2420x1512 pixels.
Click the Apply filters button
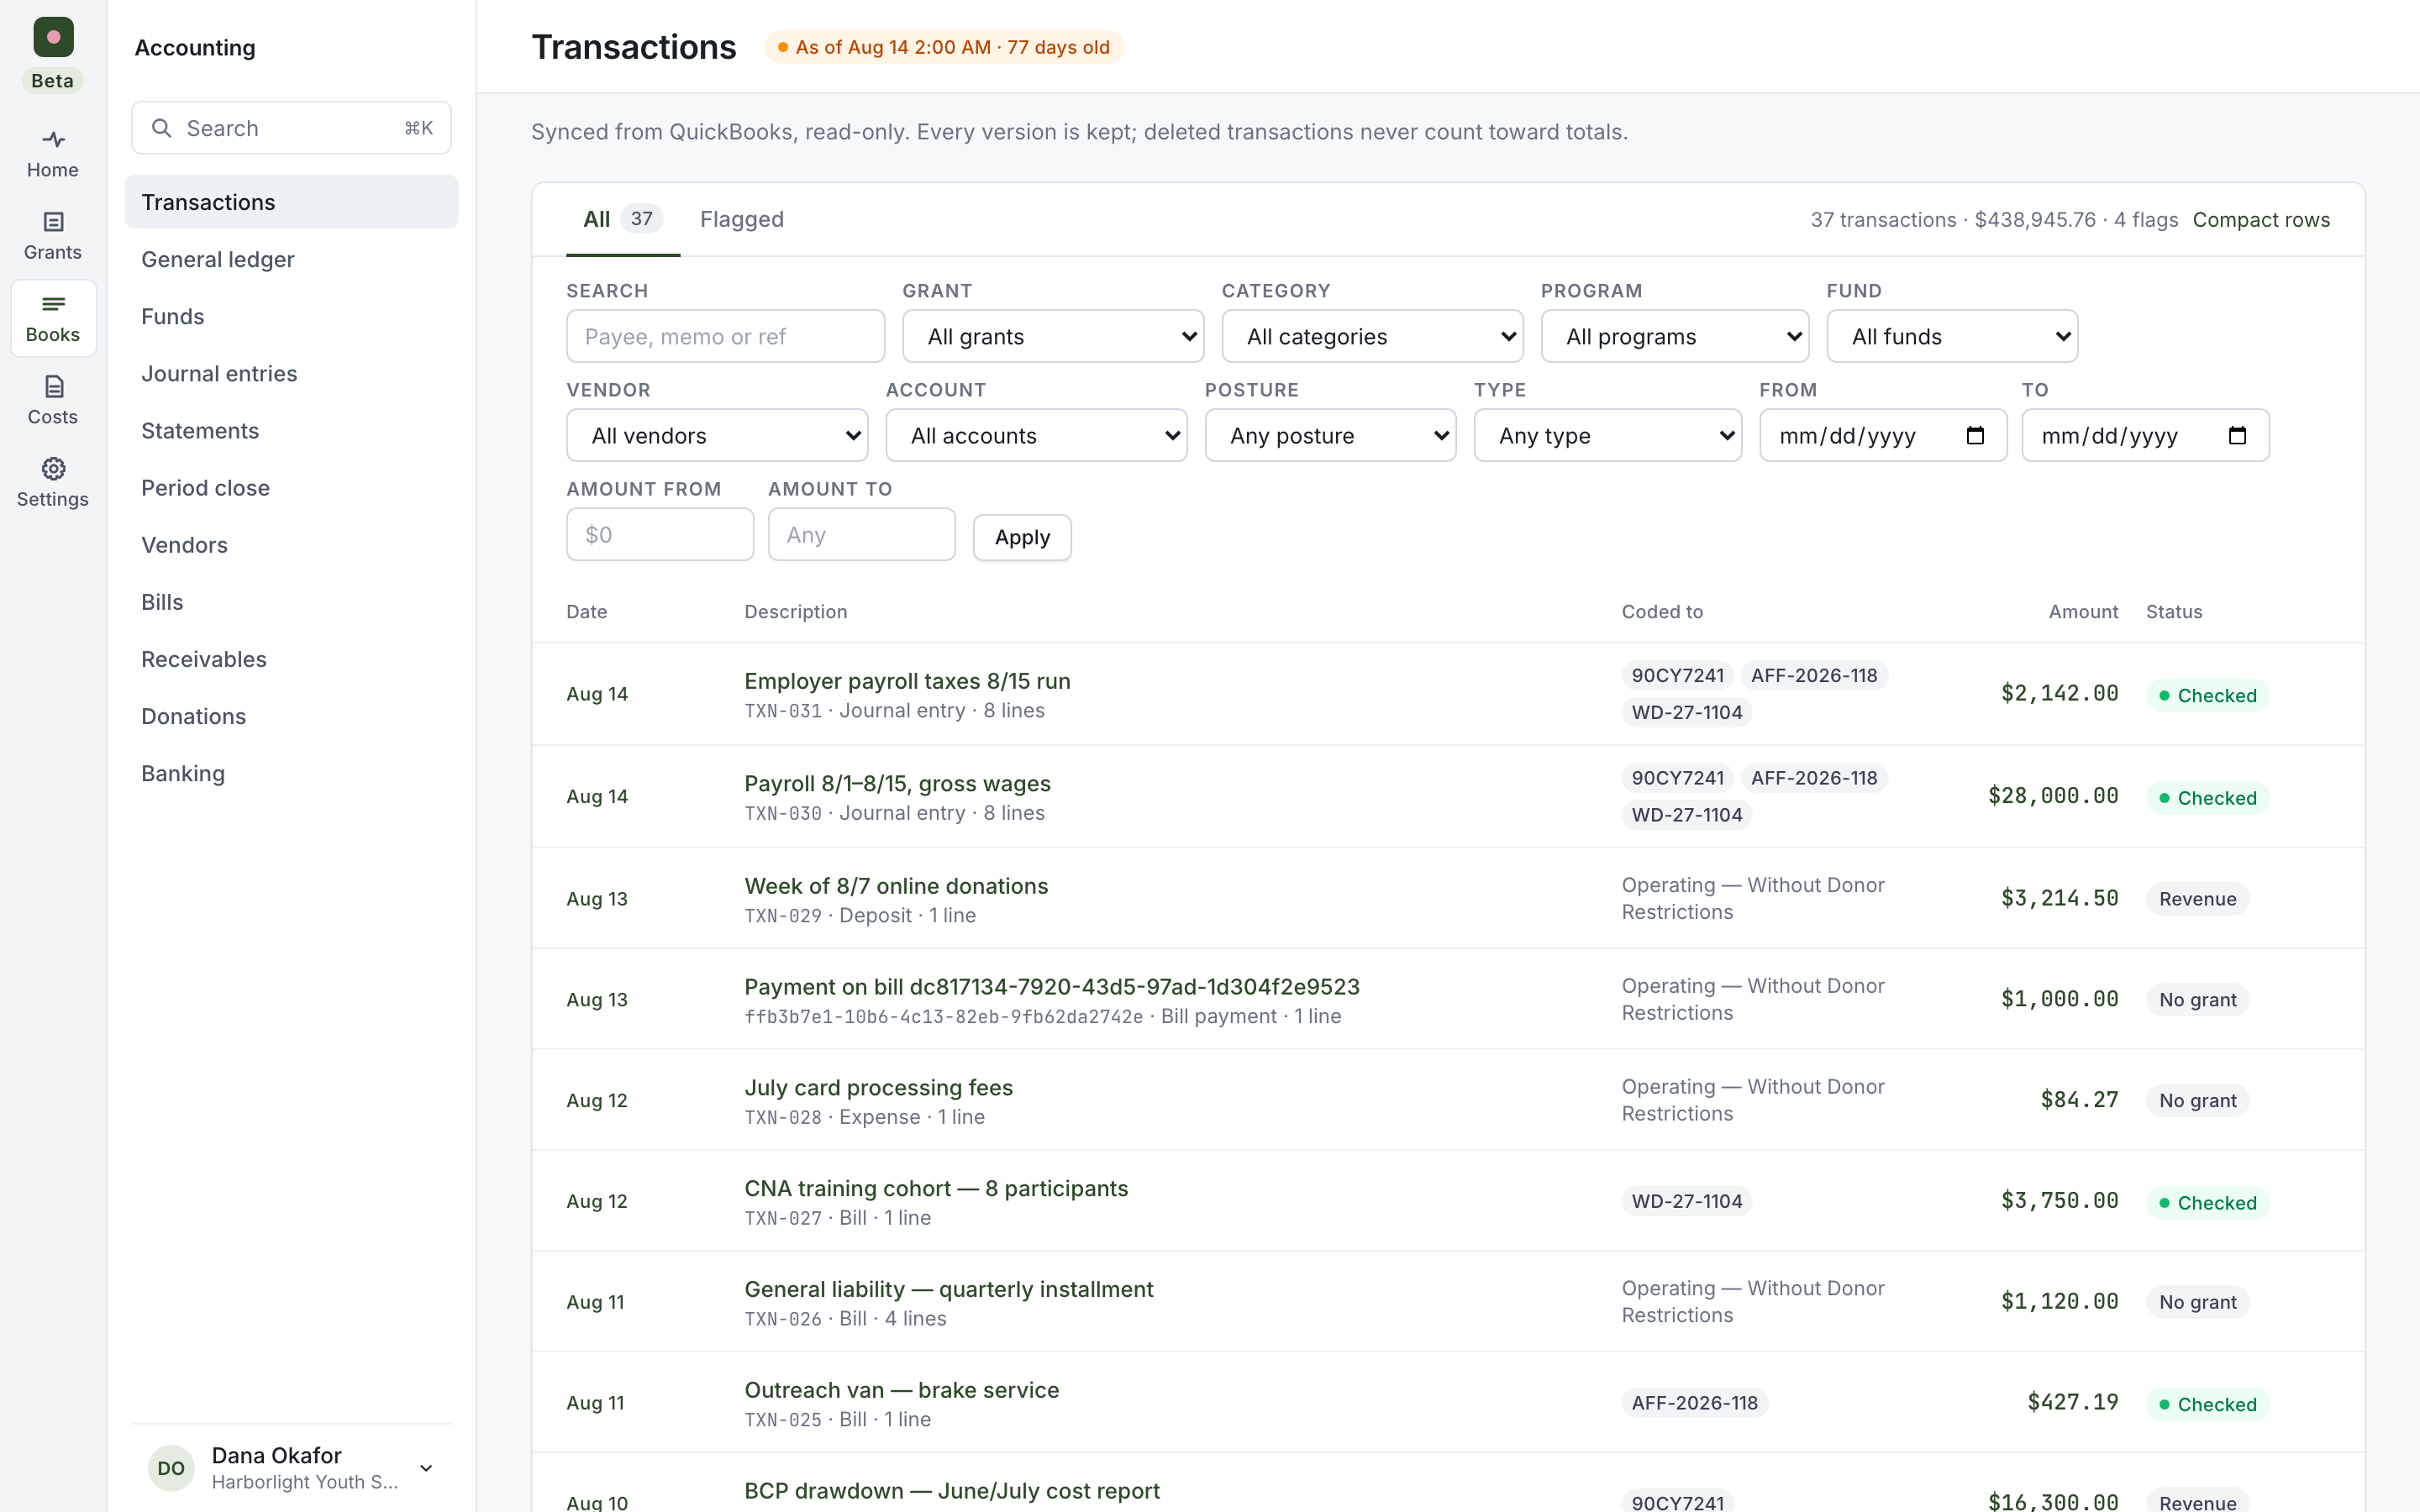pos(1022,537)
